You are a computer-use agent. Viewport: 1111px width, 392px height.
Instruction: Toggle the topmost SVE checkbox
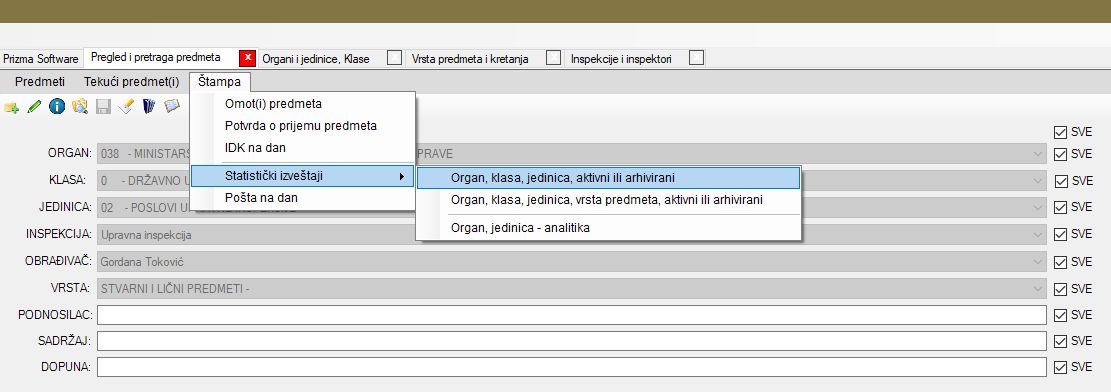[x=1060, y=132]
